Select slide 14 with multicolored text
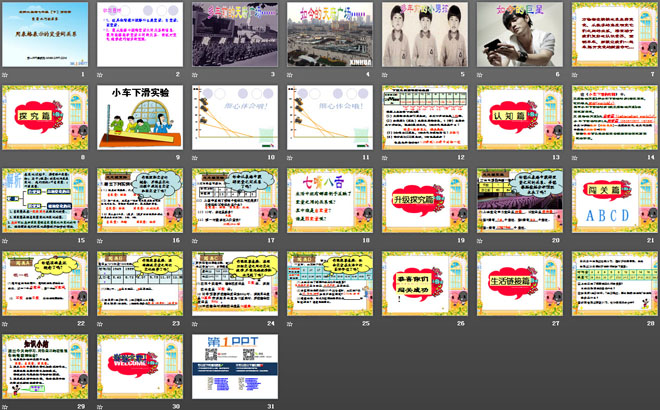Screen dimensions: 660x410 (615, 117)
